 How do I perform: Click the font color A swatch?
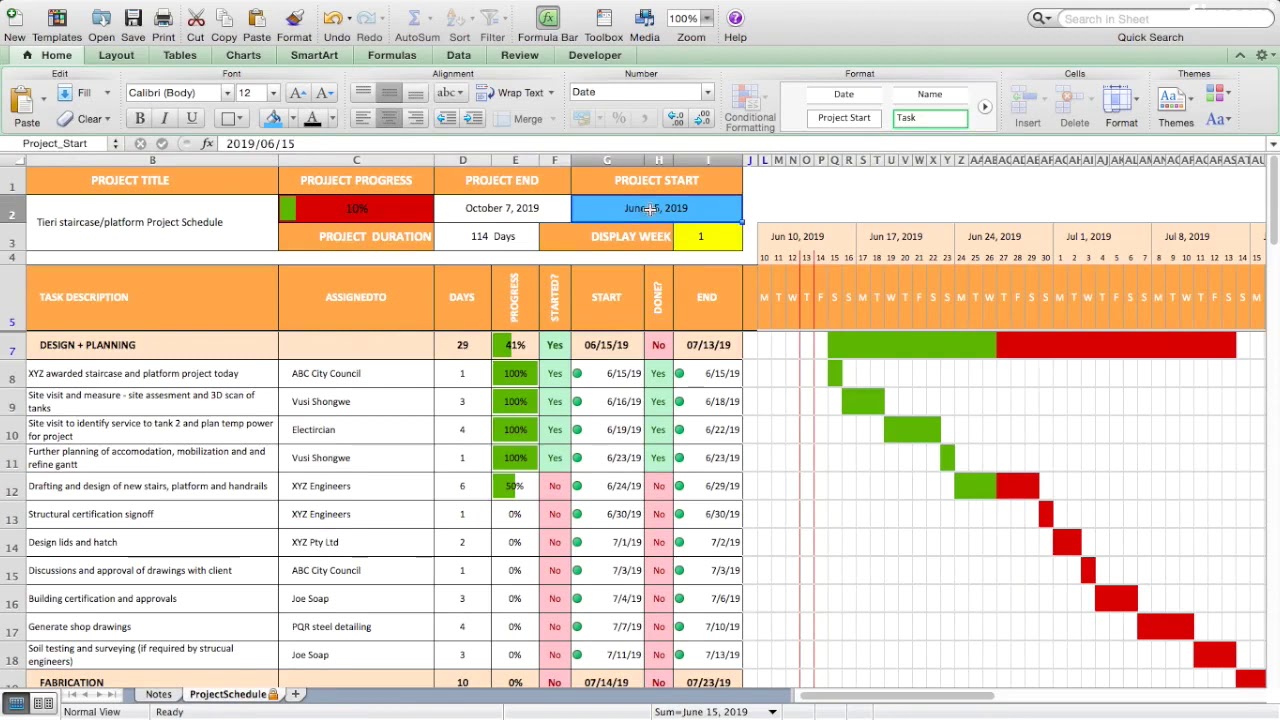click(312, 118)
